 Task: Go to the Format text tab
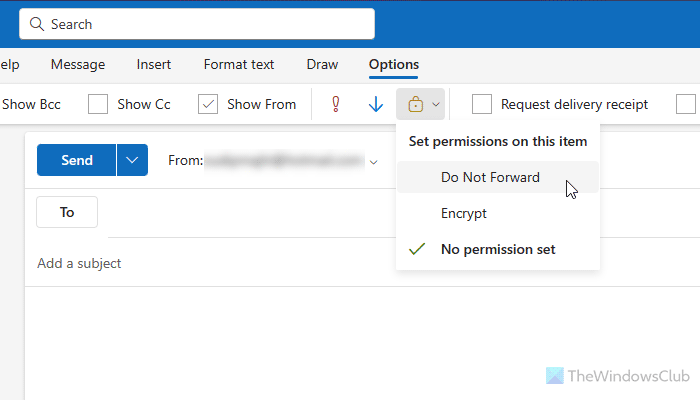[239, 64]
